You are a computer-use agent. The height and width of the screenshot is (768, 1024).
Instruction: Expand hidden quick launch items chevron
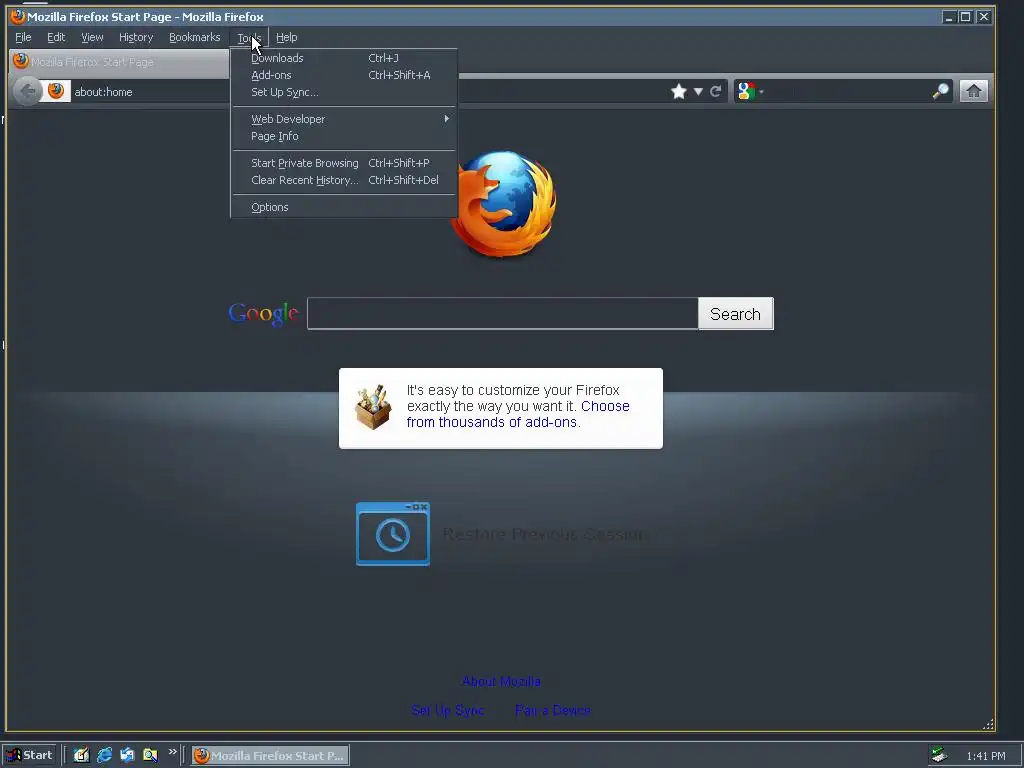172,752
